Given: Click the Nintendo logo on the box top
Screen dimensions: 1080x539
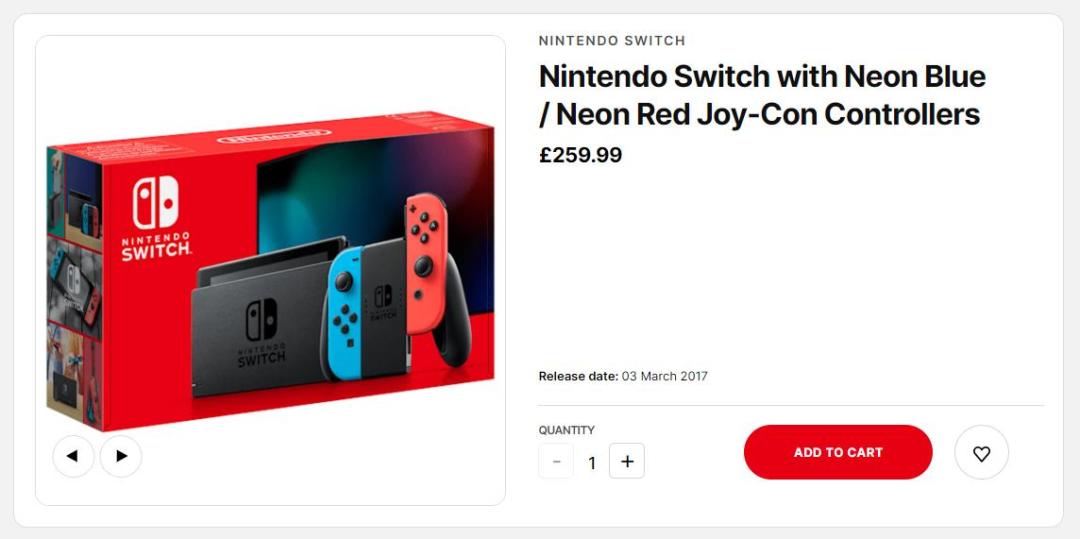Looking at the screenshot, I should (x=273, y=136).
